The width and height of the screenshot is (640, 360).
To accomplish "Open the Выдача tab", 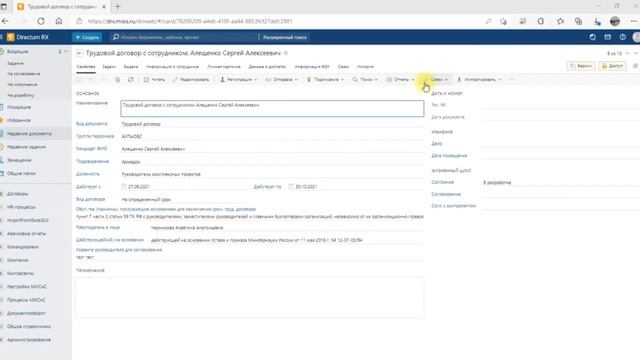I will pos(131,67).
